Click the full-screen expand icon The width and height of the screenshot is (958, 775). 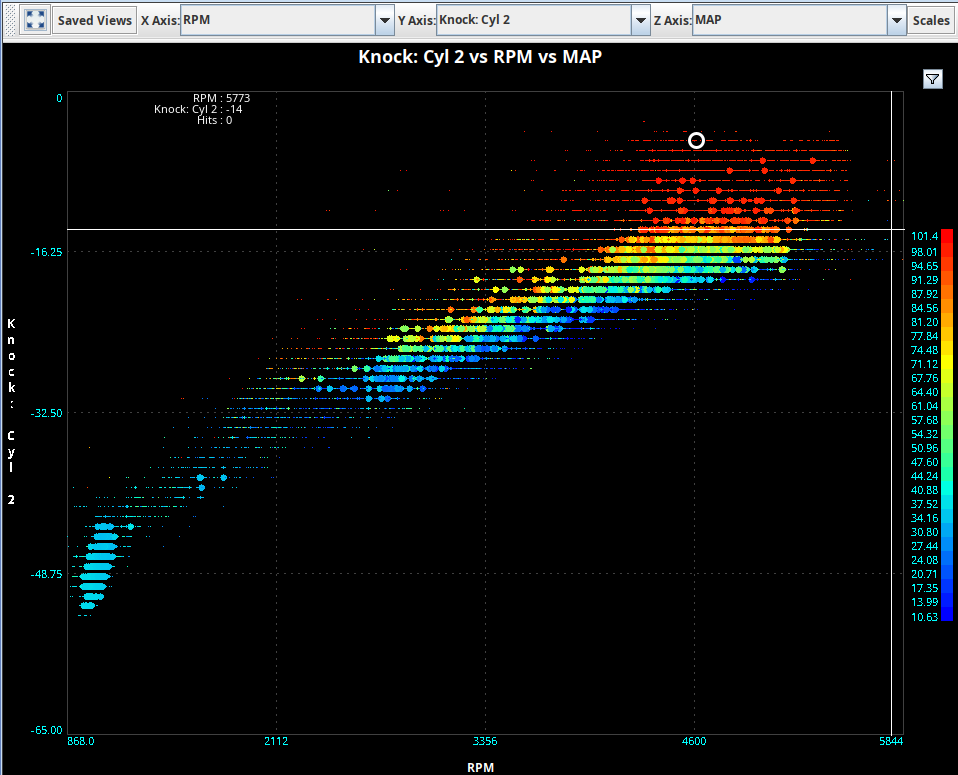(35, 20)
